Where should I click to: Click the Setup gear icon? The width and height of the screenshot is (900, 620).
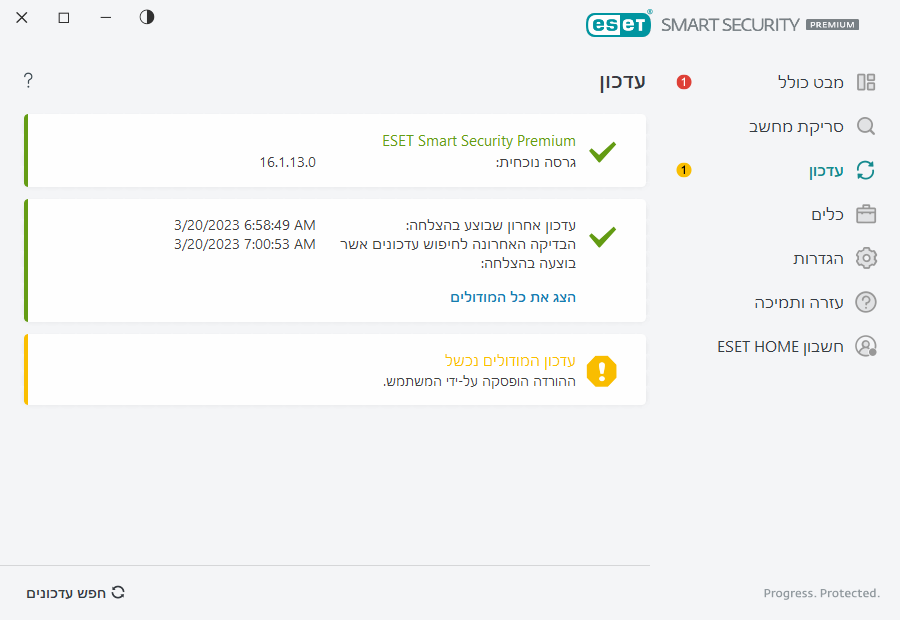tap(866, 259)
